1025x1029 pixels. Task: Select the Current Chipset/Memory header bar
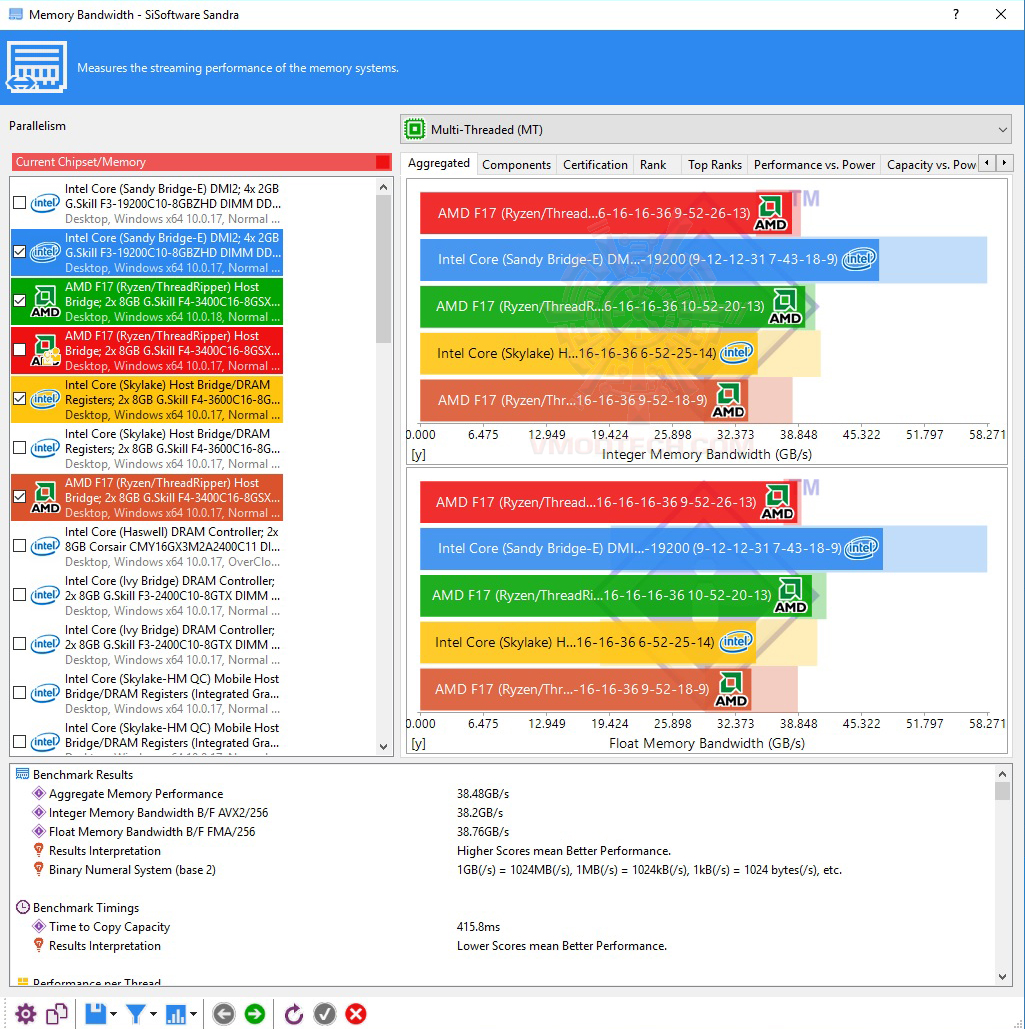[x=201, y=162]
